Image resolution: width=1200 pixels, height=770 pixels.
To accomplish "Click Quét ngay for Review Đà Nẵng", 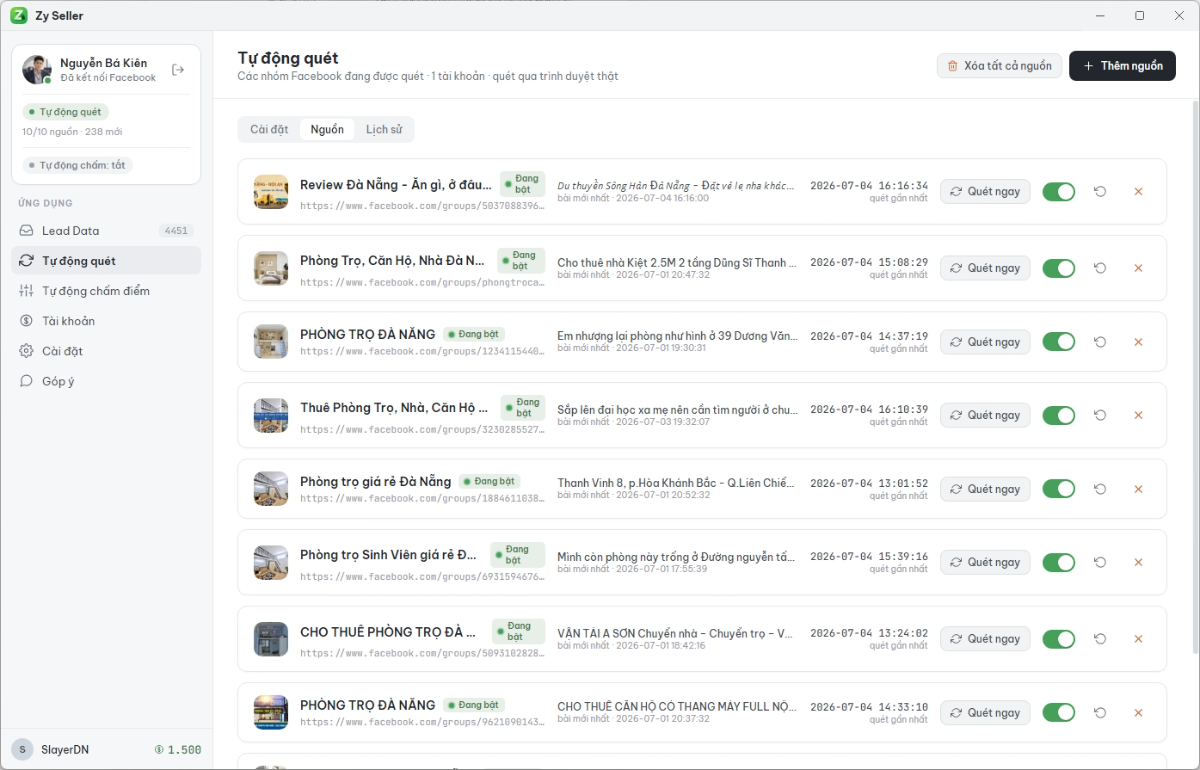I will tap(985, 191).
